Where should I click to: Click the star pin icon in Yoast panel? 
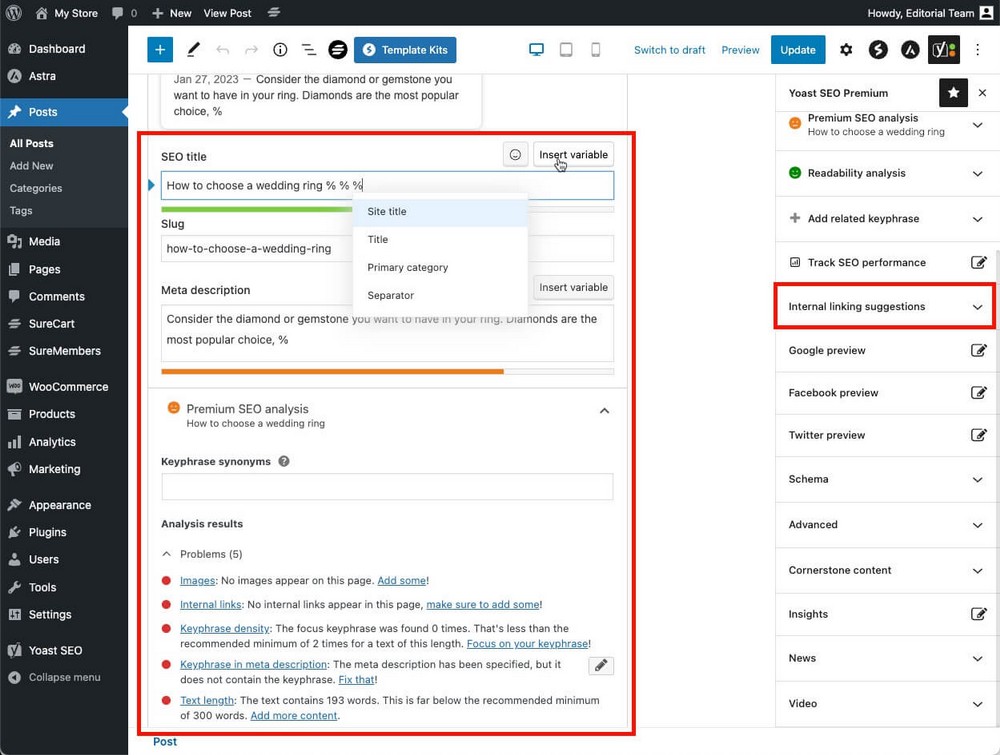(953, 93)
